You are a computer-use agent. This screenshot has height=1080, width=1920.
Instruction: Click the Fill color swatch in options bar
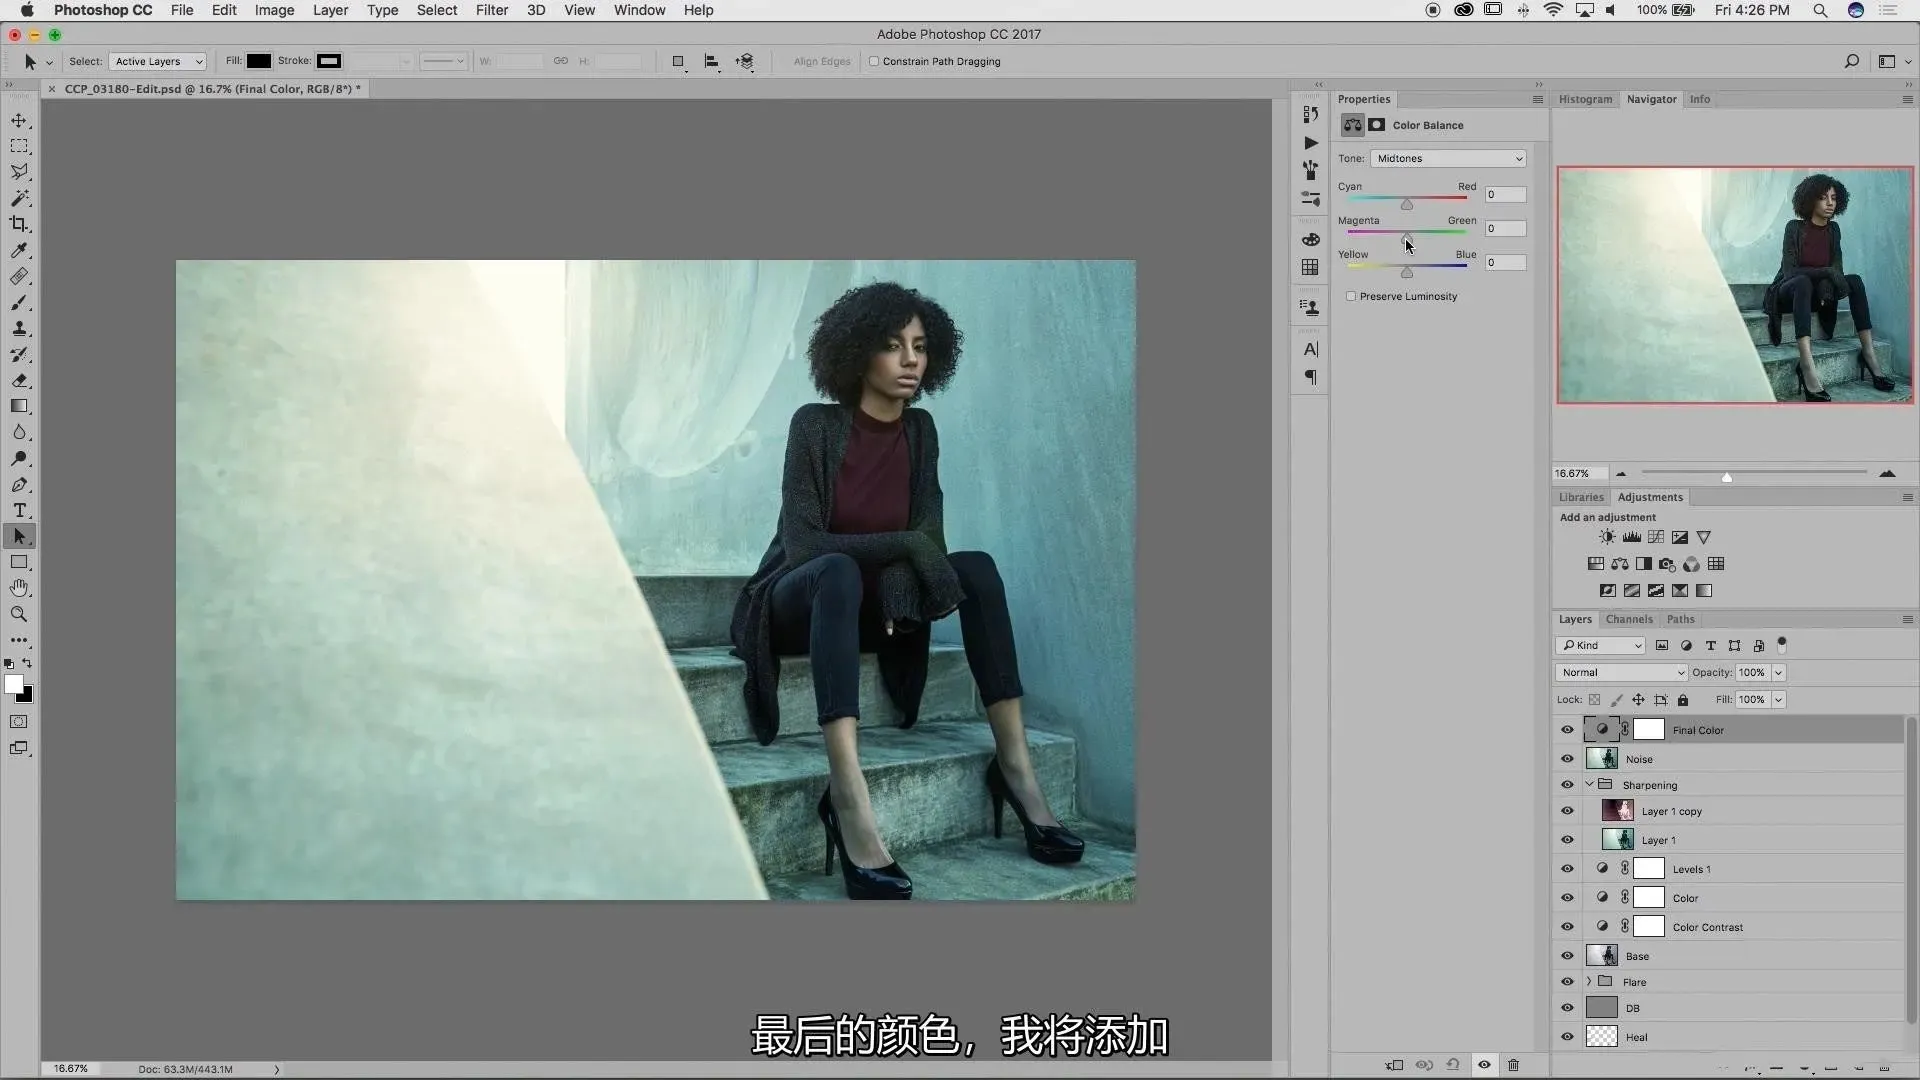259,61
